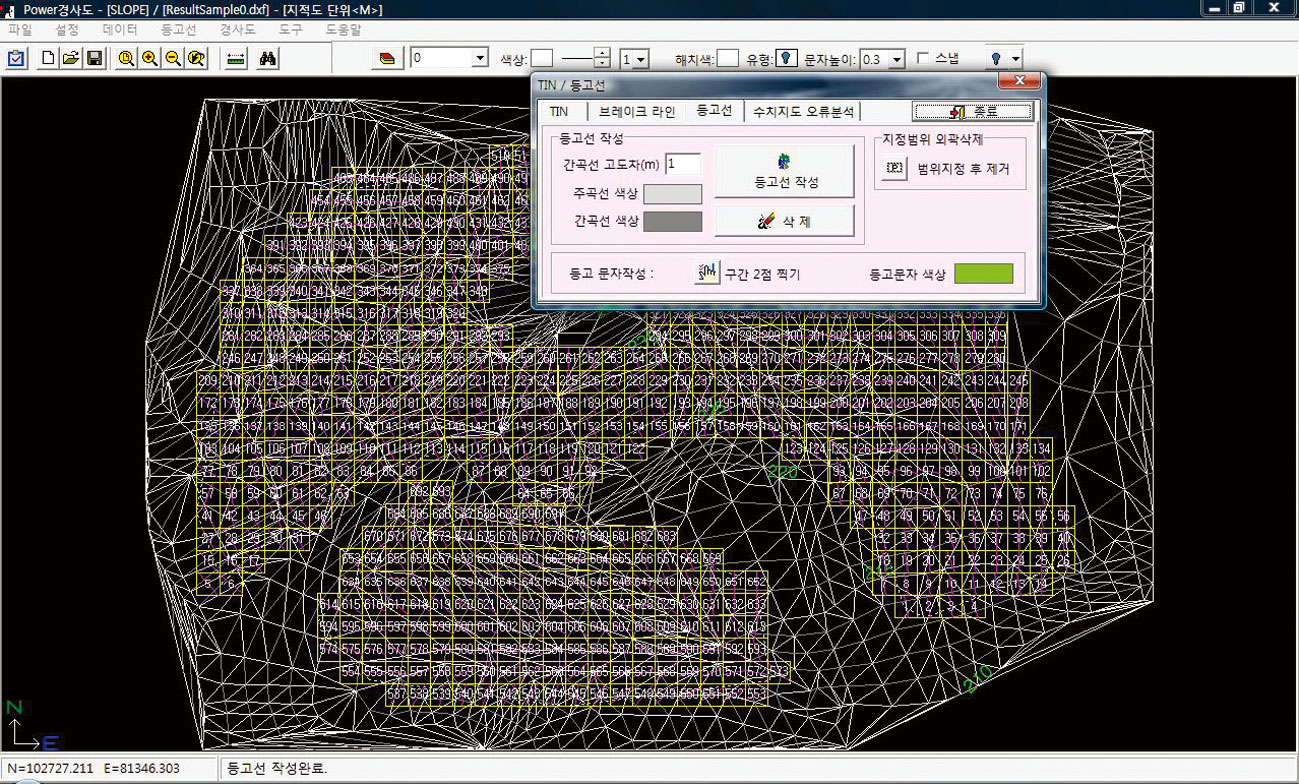
Task: Click the binoculars find icon
Action: click(x=268, y=59)
